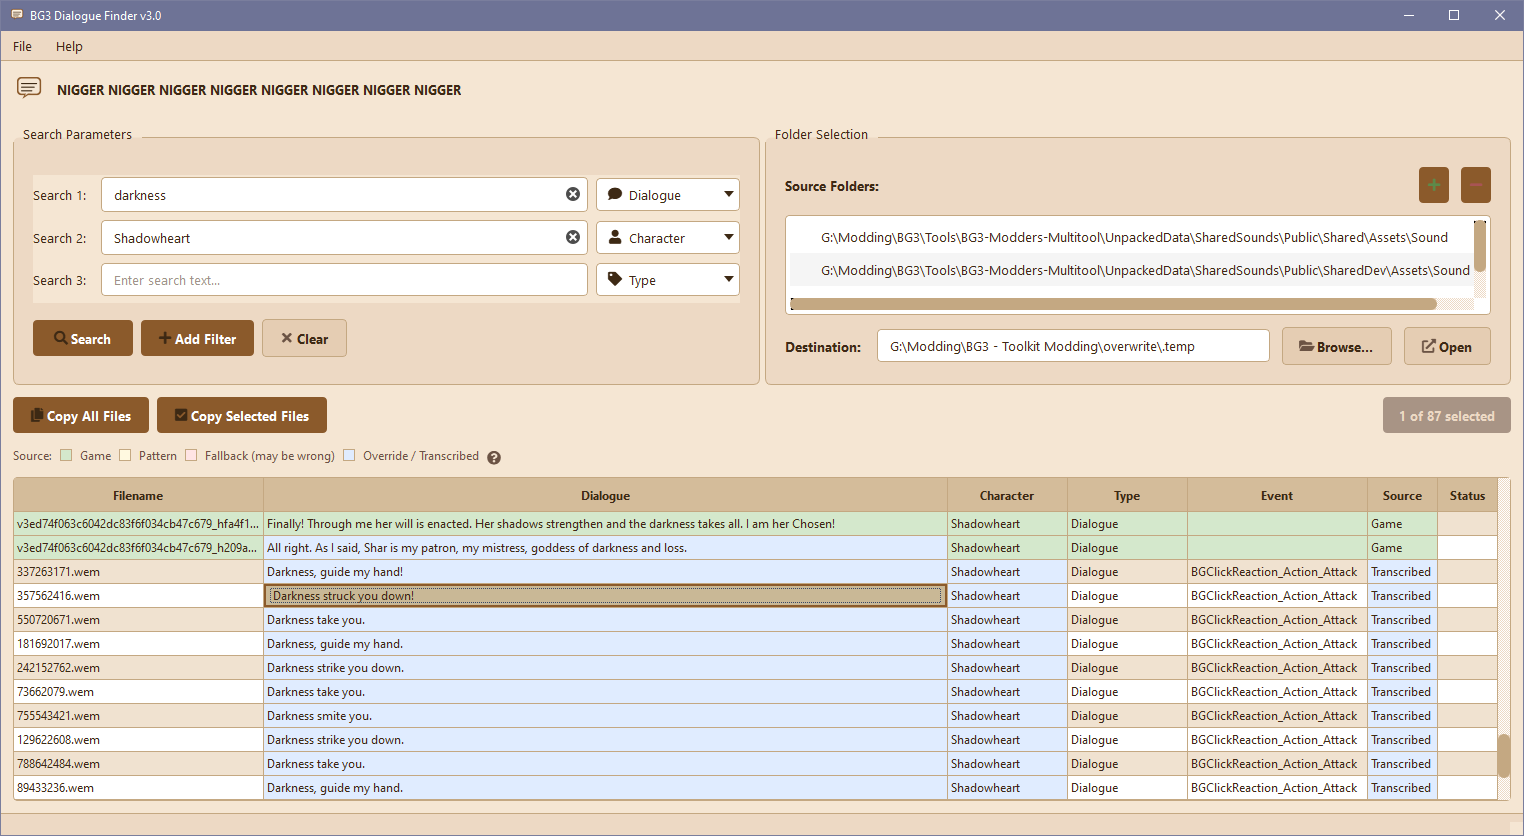The image size is (1524, 836).
Task: Select filename 755543421.wem
Action: point(138,715)
